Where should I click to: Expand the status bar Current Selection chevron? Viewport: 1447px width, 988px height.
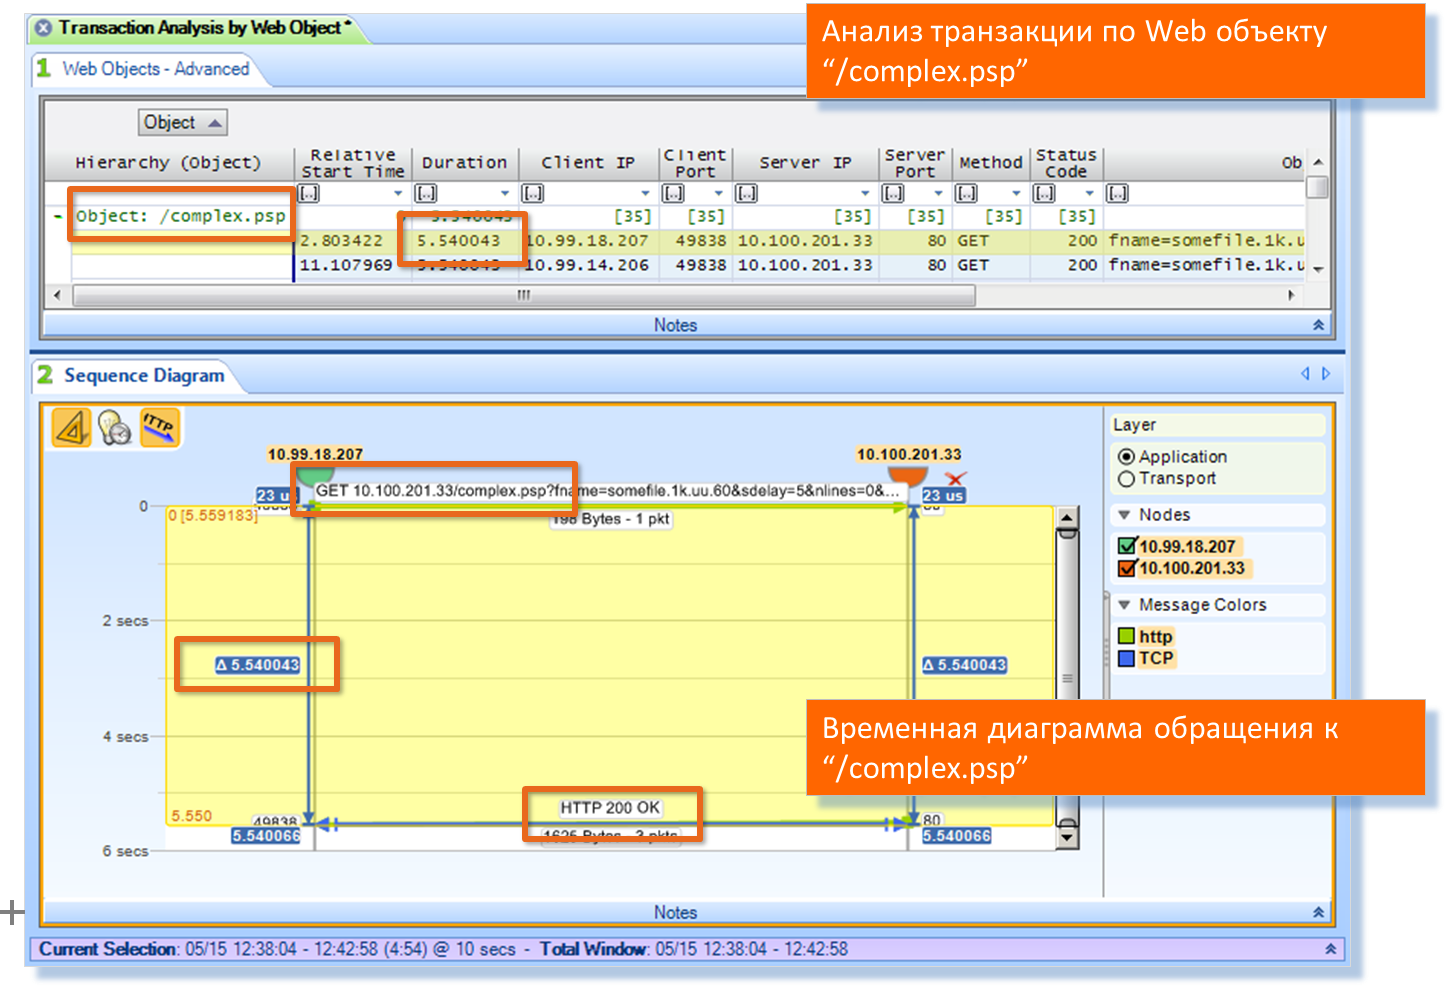1331,949
